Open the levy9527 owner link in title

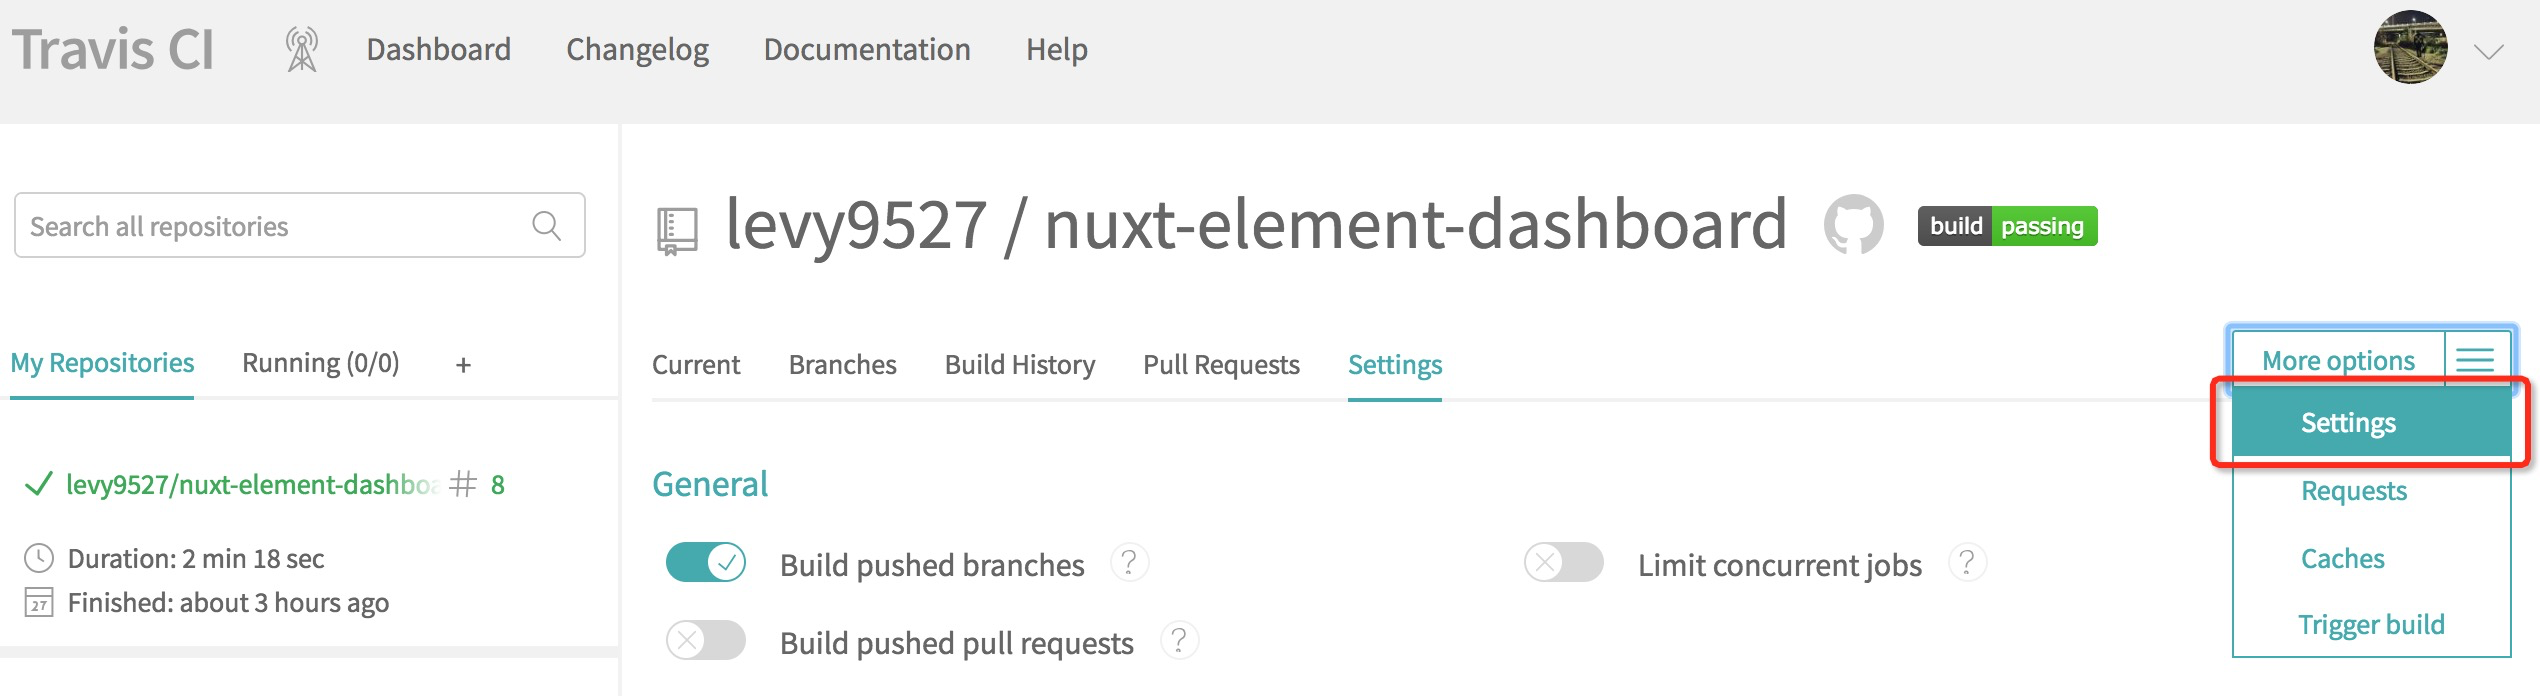856,224
